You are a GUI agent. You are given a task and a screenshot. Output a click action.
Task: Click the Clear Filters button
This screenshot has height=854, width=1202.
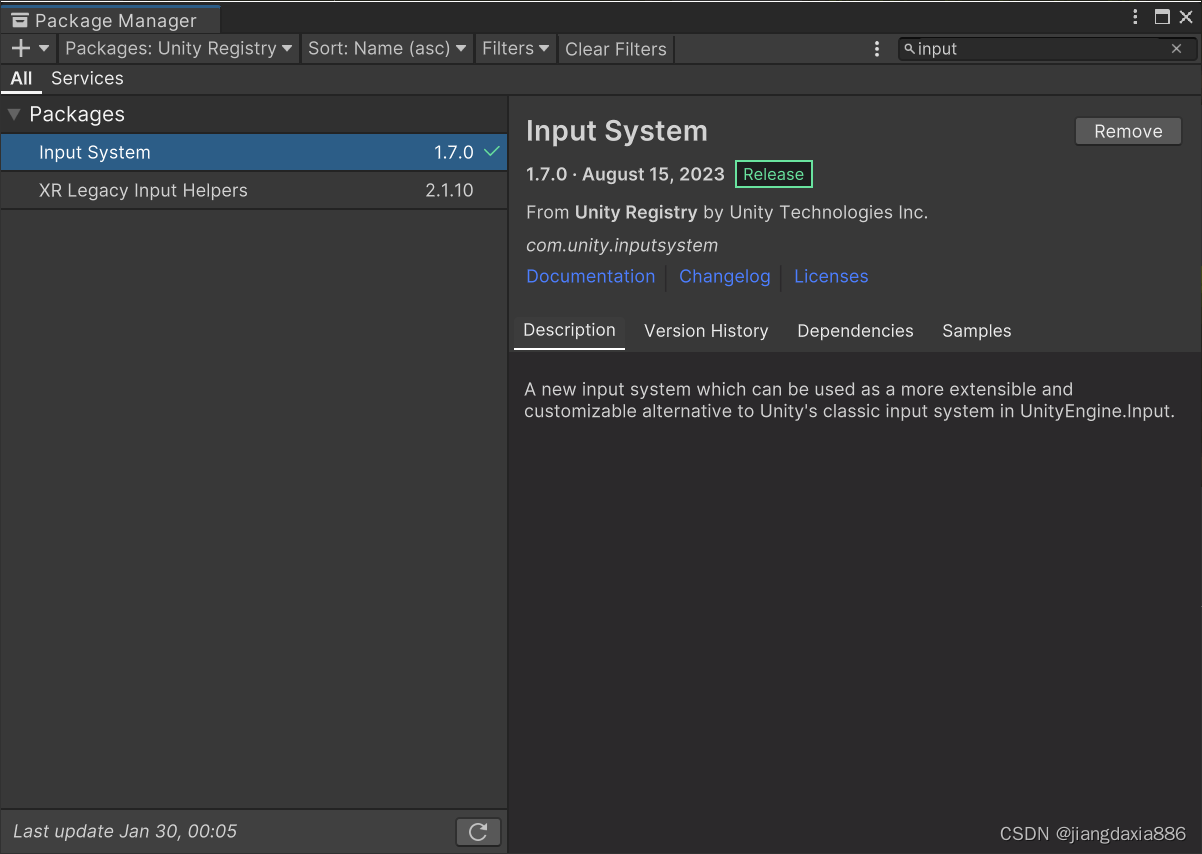point(616,49)
